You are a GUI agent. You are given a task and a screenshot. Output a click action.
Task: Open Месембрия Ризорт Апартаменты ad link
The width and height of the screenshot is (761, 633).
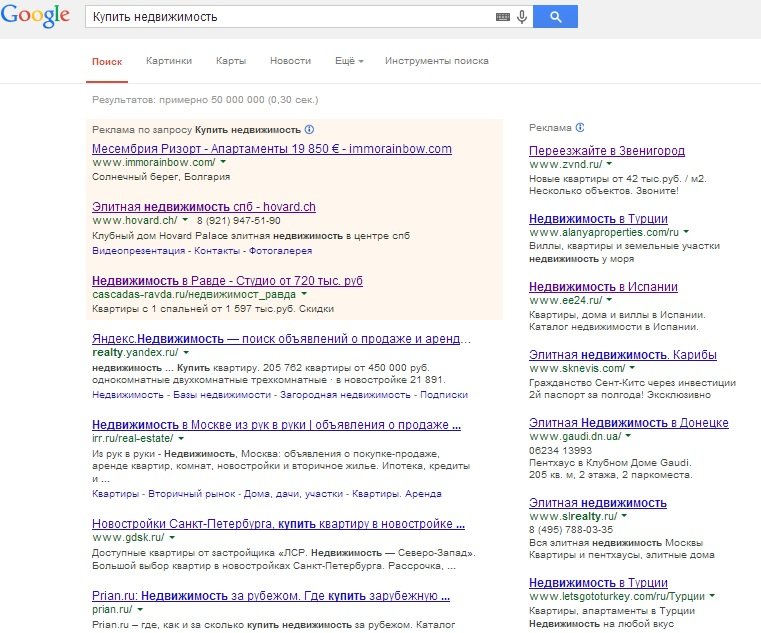[272, 149]
